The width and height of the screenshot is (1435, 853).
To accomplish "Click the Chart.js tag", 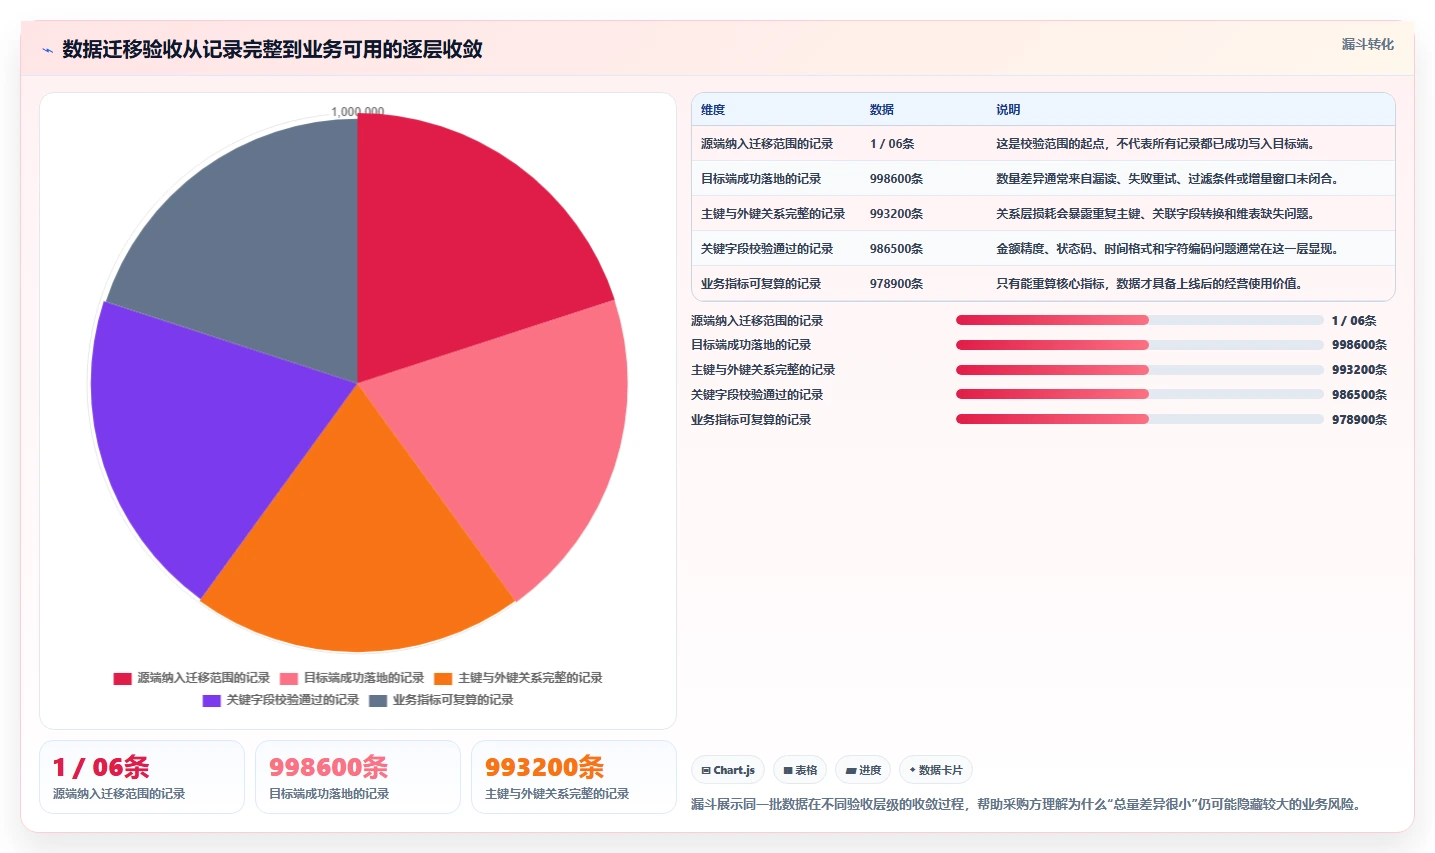I will [728, 770].
